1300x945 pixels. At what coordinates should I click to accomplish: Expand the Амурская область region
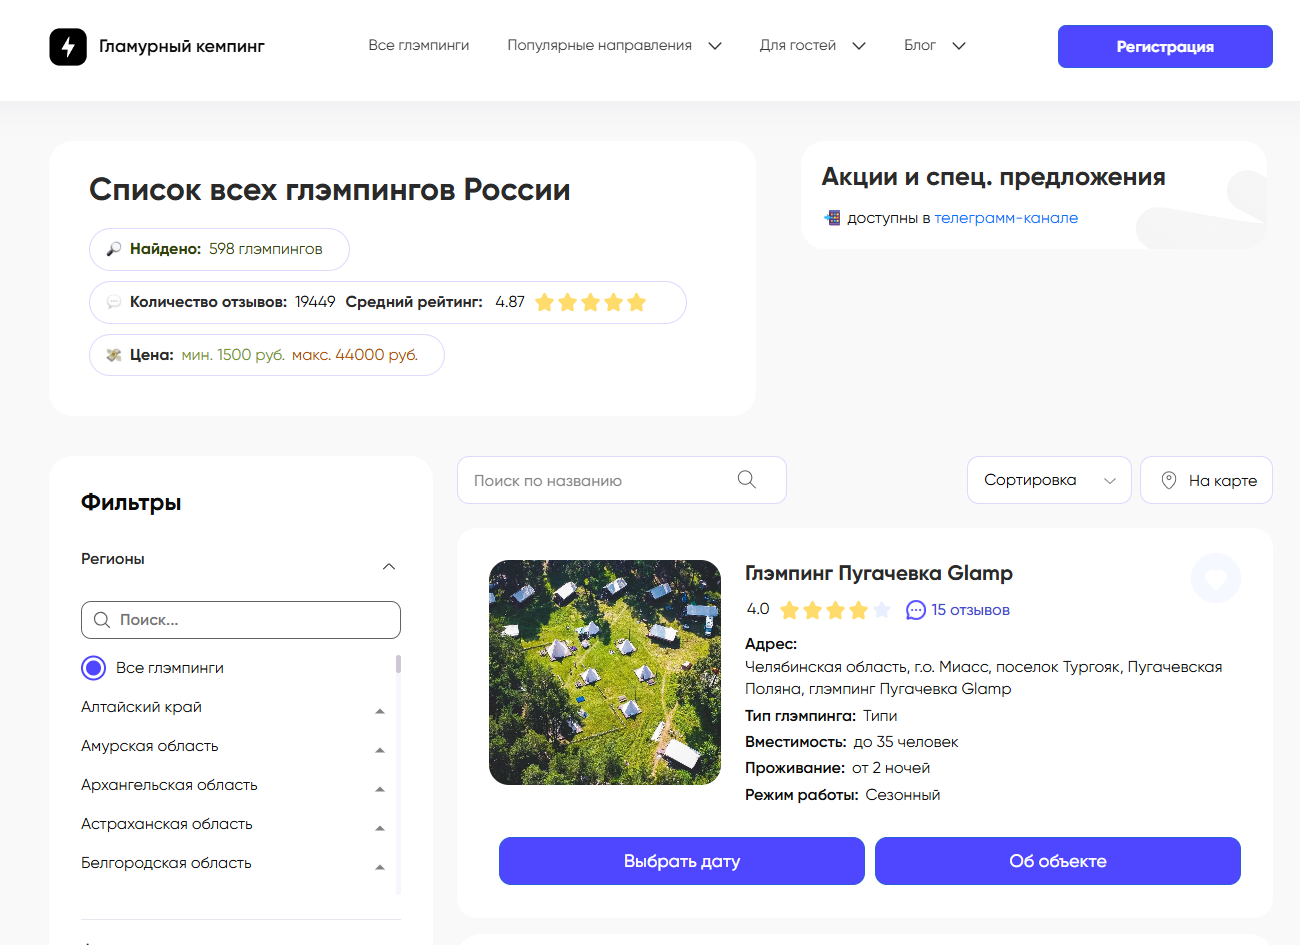[380, 750]
